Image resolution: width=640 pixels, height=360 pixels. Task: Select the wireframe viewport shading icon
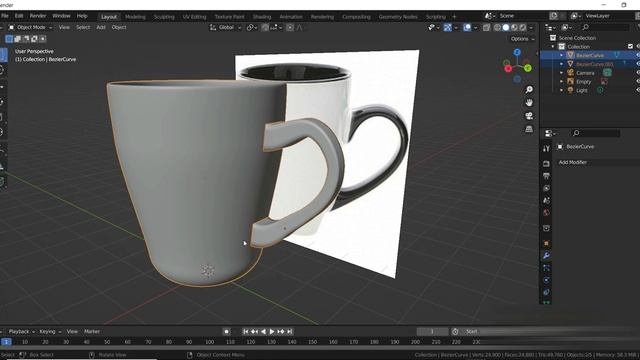(x=497, y=27)
